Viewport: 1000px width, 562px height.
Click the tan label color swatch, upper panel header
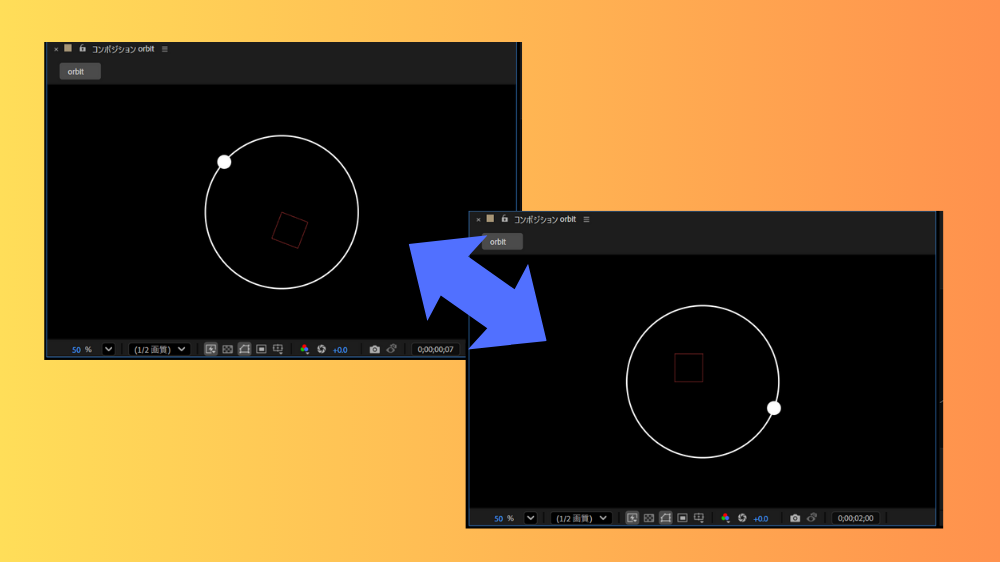pos(68,48)
